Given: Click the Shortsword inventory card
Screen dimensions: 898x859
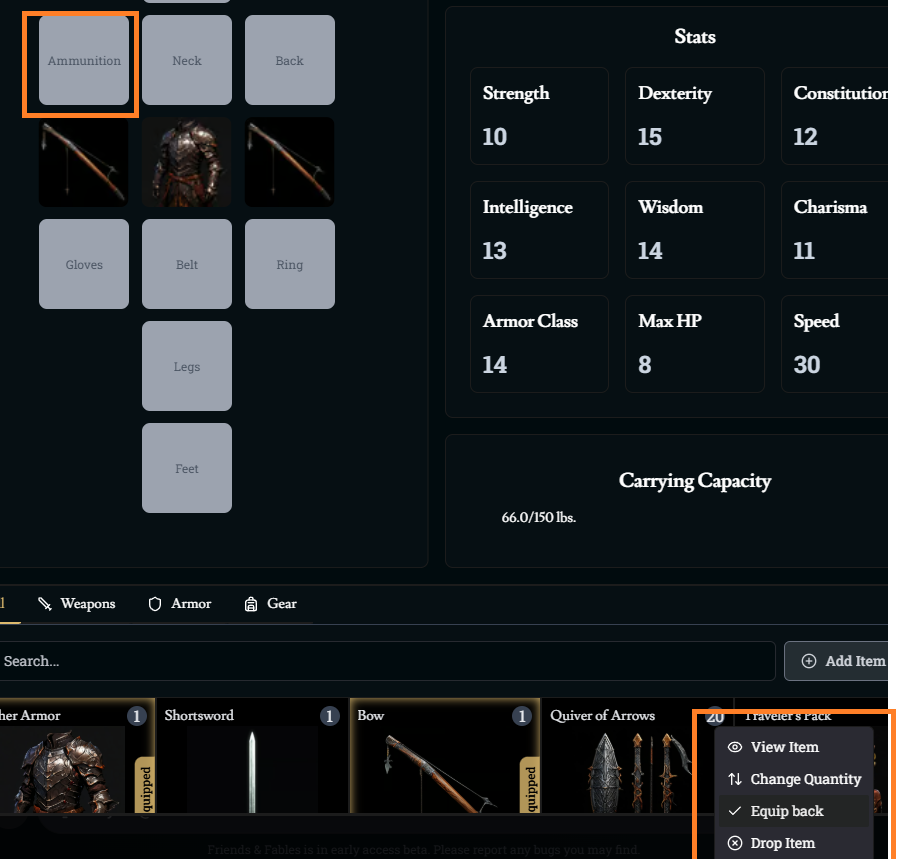Looking at the screenshot, I should [252, 760].
